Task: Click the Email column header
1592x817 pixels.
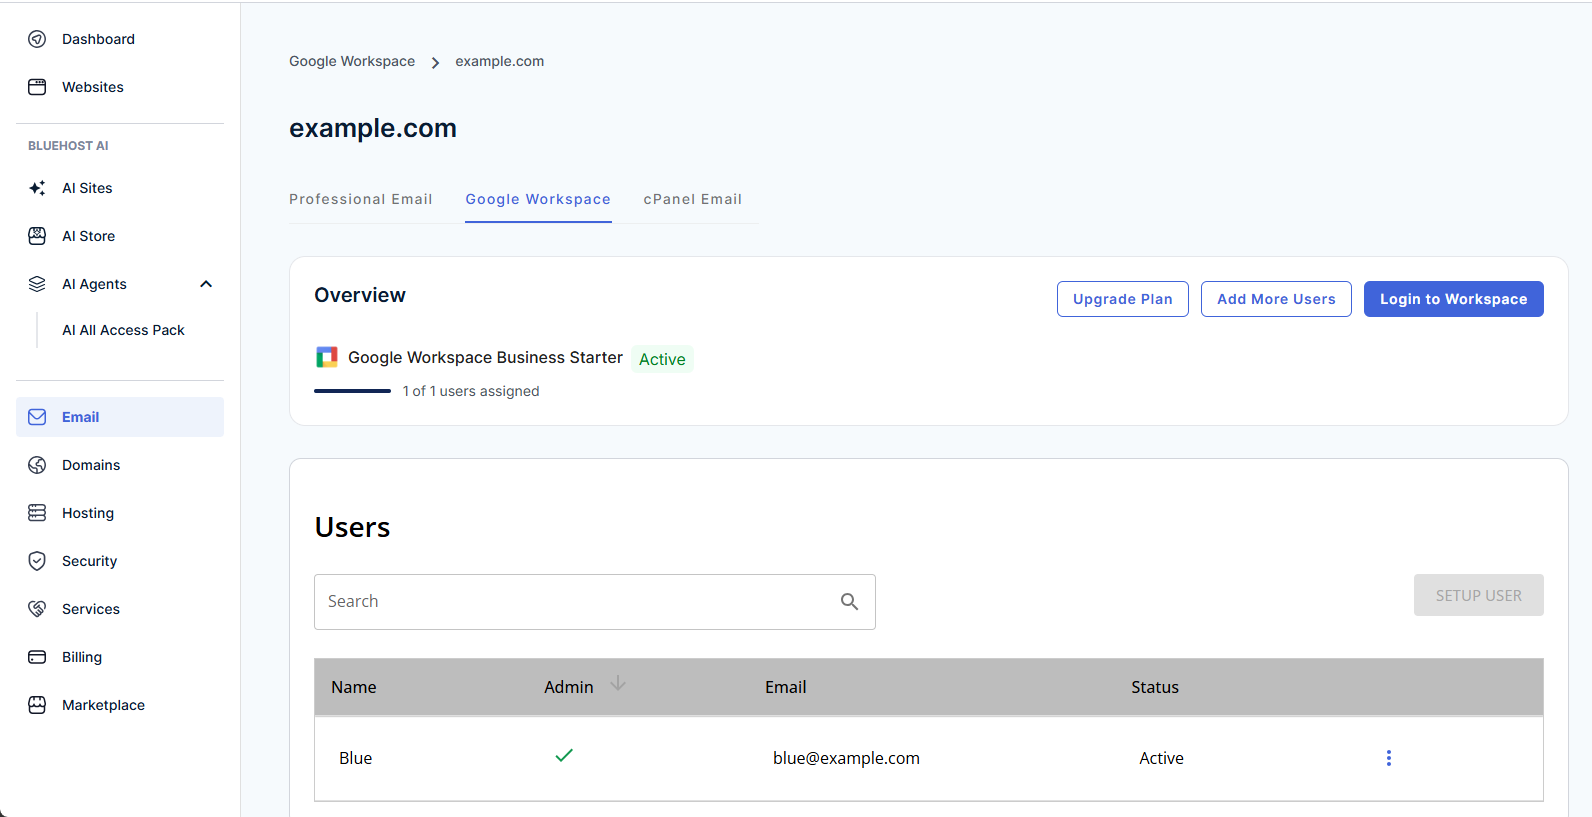Action: coord(786,687)
